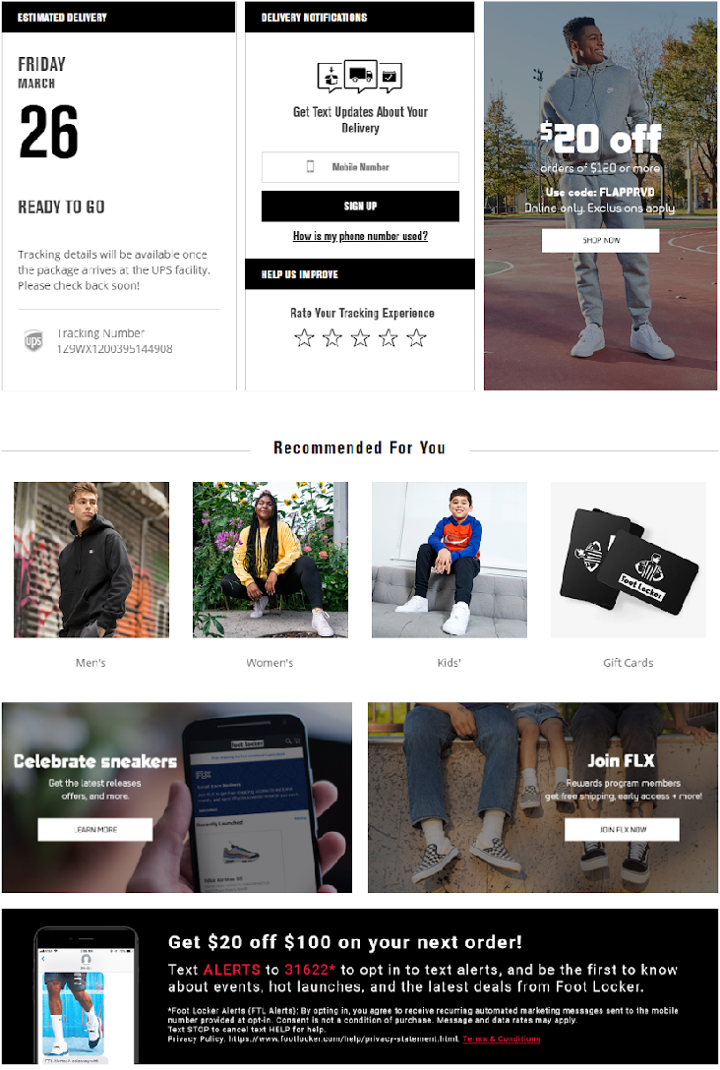
Task: Give a four-star tracking rating
Action: (x=388, y=338)
